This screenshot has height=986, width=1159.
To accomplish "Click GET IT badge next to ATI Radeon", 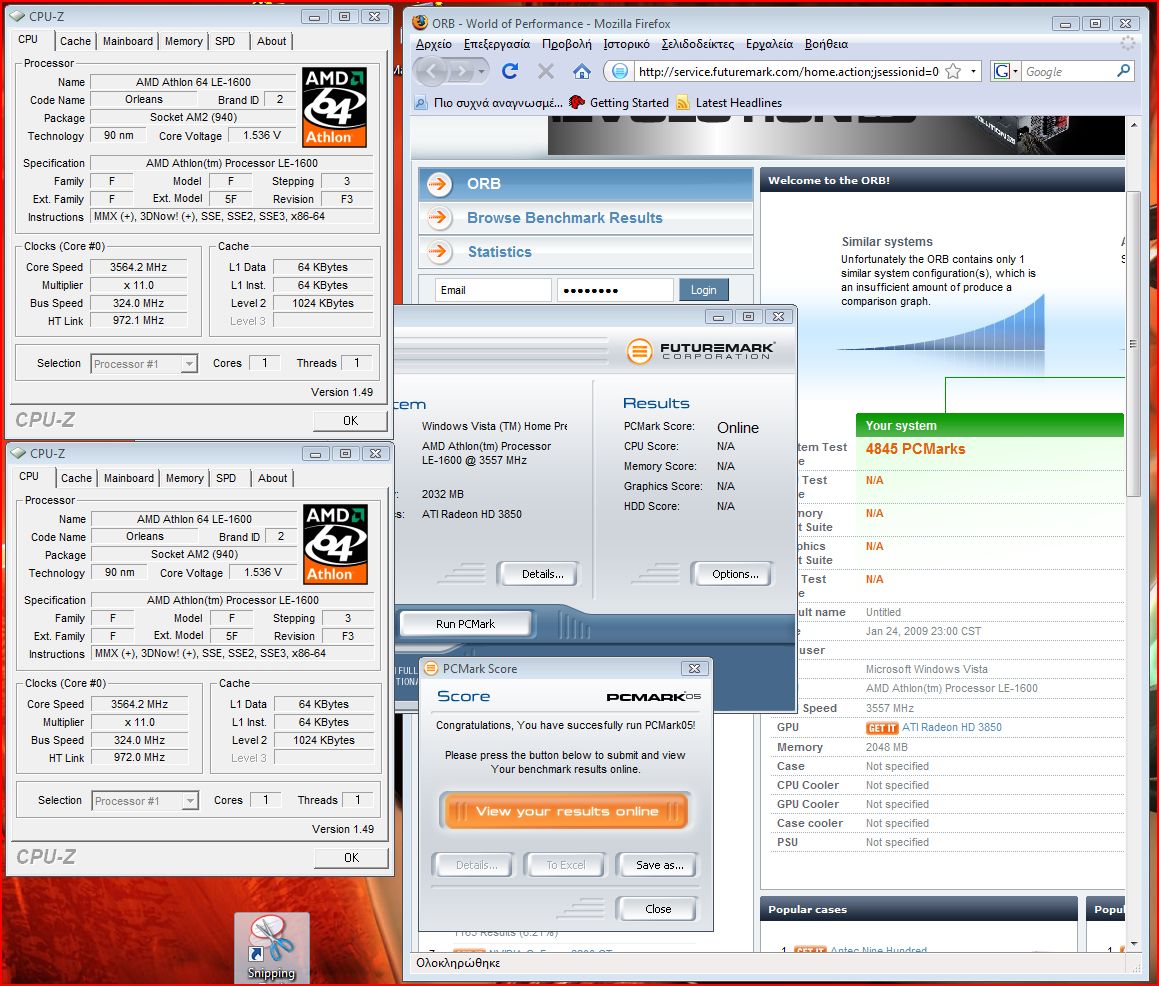I will tap(881, 727).
